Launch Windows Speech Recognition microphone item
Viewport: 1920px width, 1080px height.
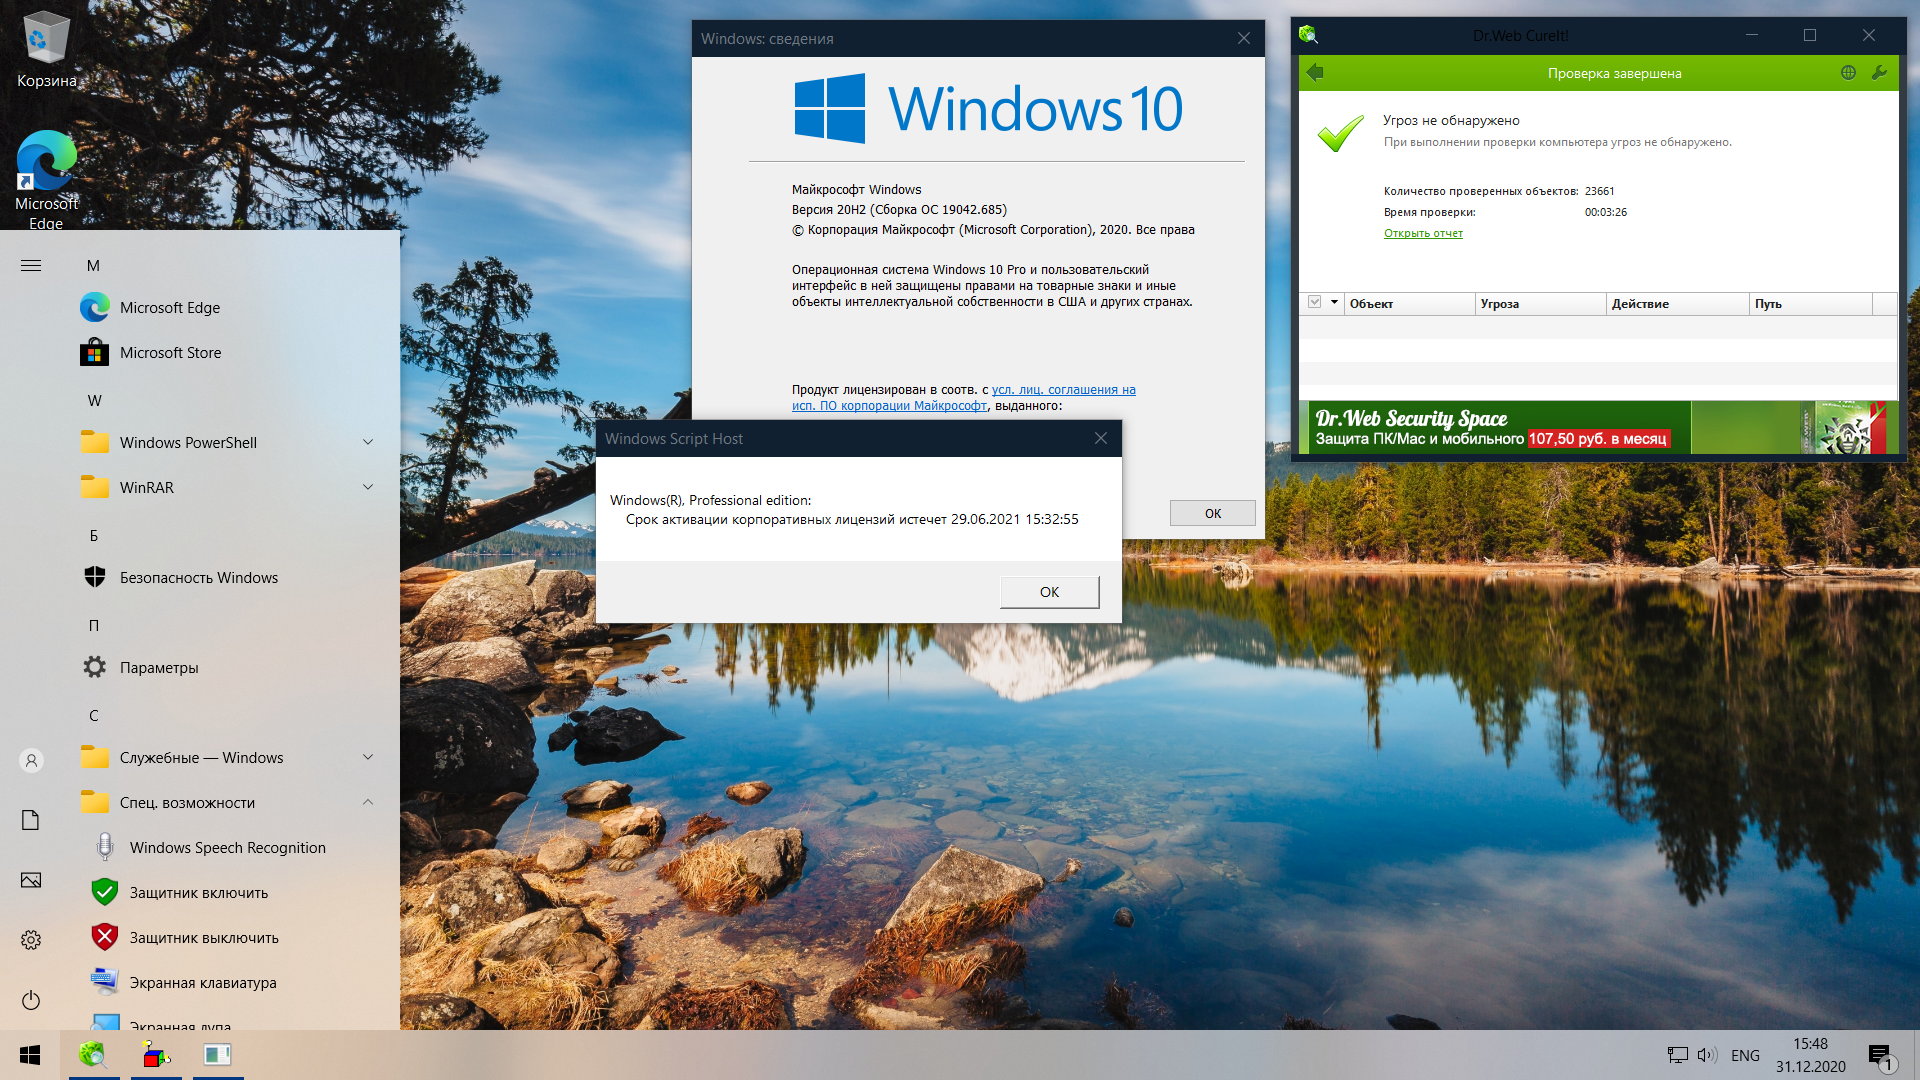pyautogui.click(x=230, y=848)
